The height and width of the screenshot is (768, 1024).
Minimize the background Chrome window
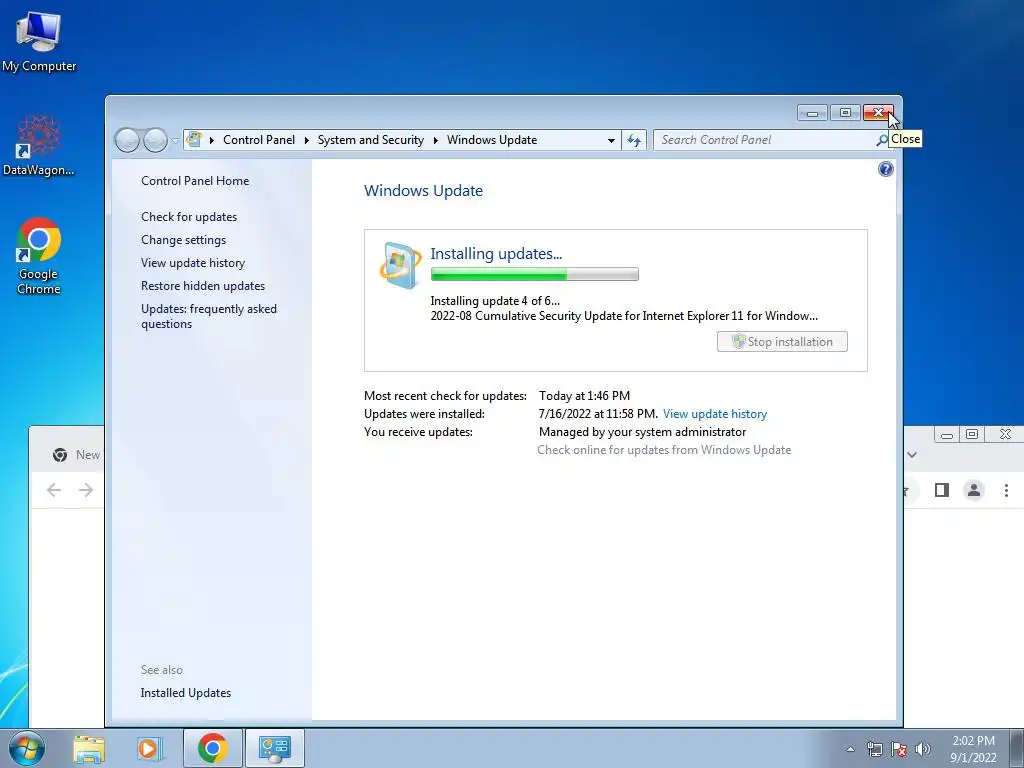pos(947,434)
